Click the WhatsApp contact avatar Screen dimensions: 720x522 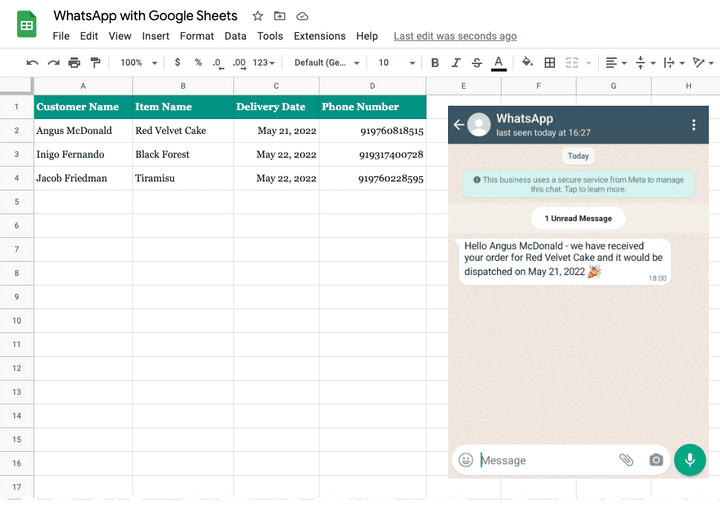(x=479, y=124)
